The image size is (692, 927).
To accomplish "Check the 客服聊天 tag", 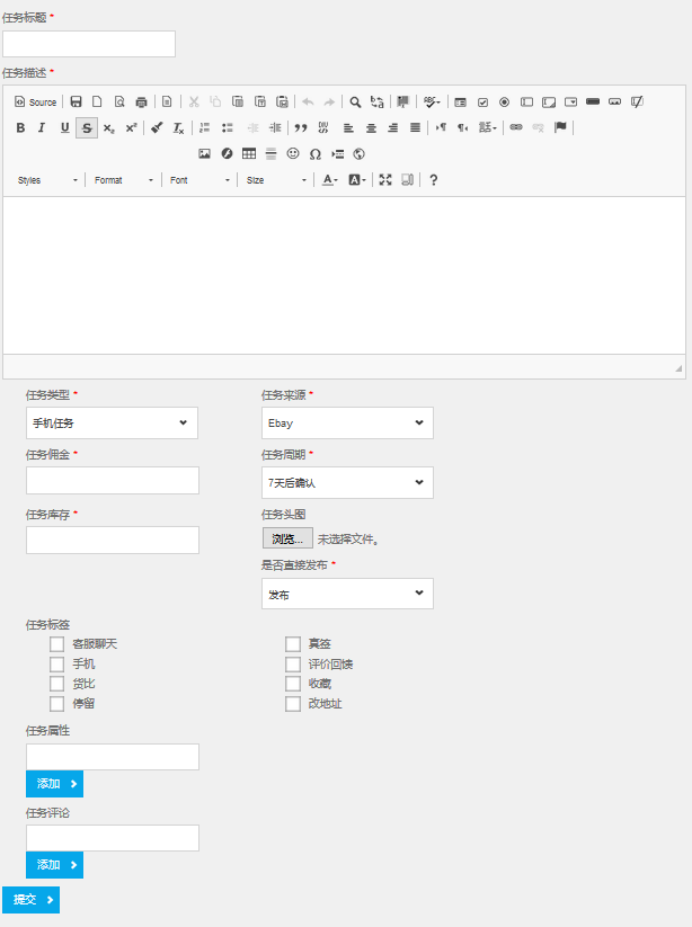I will (57, 644).
